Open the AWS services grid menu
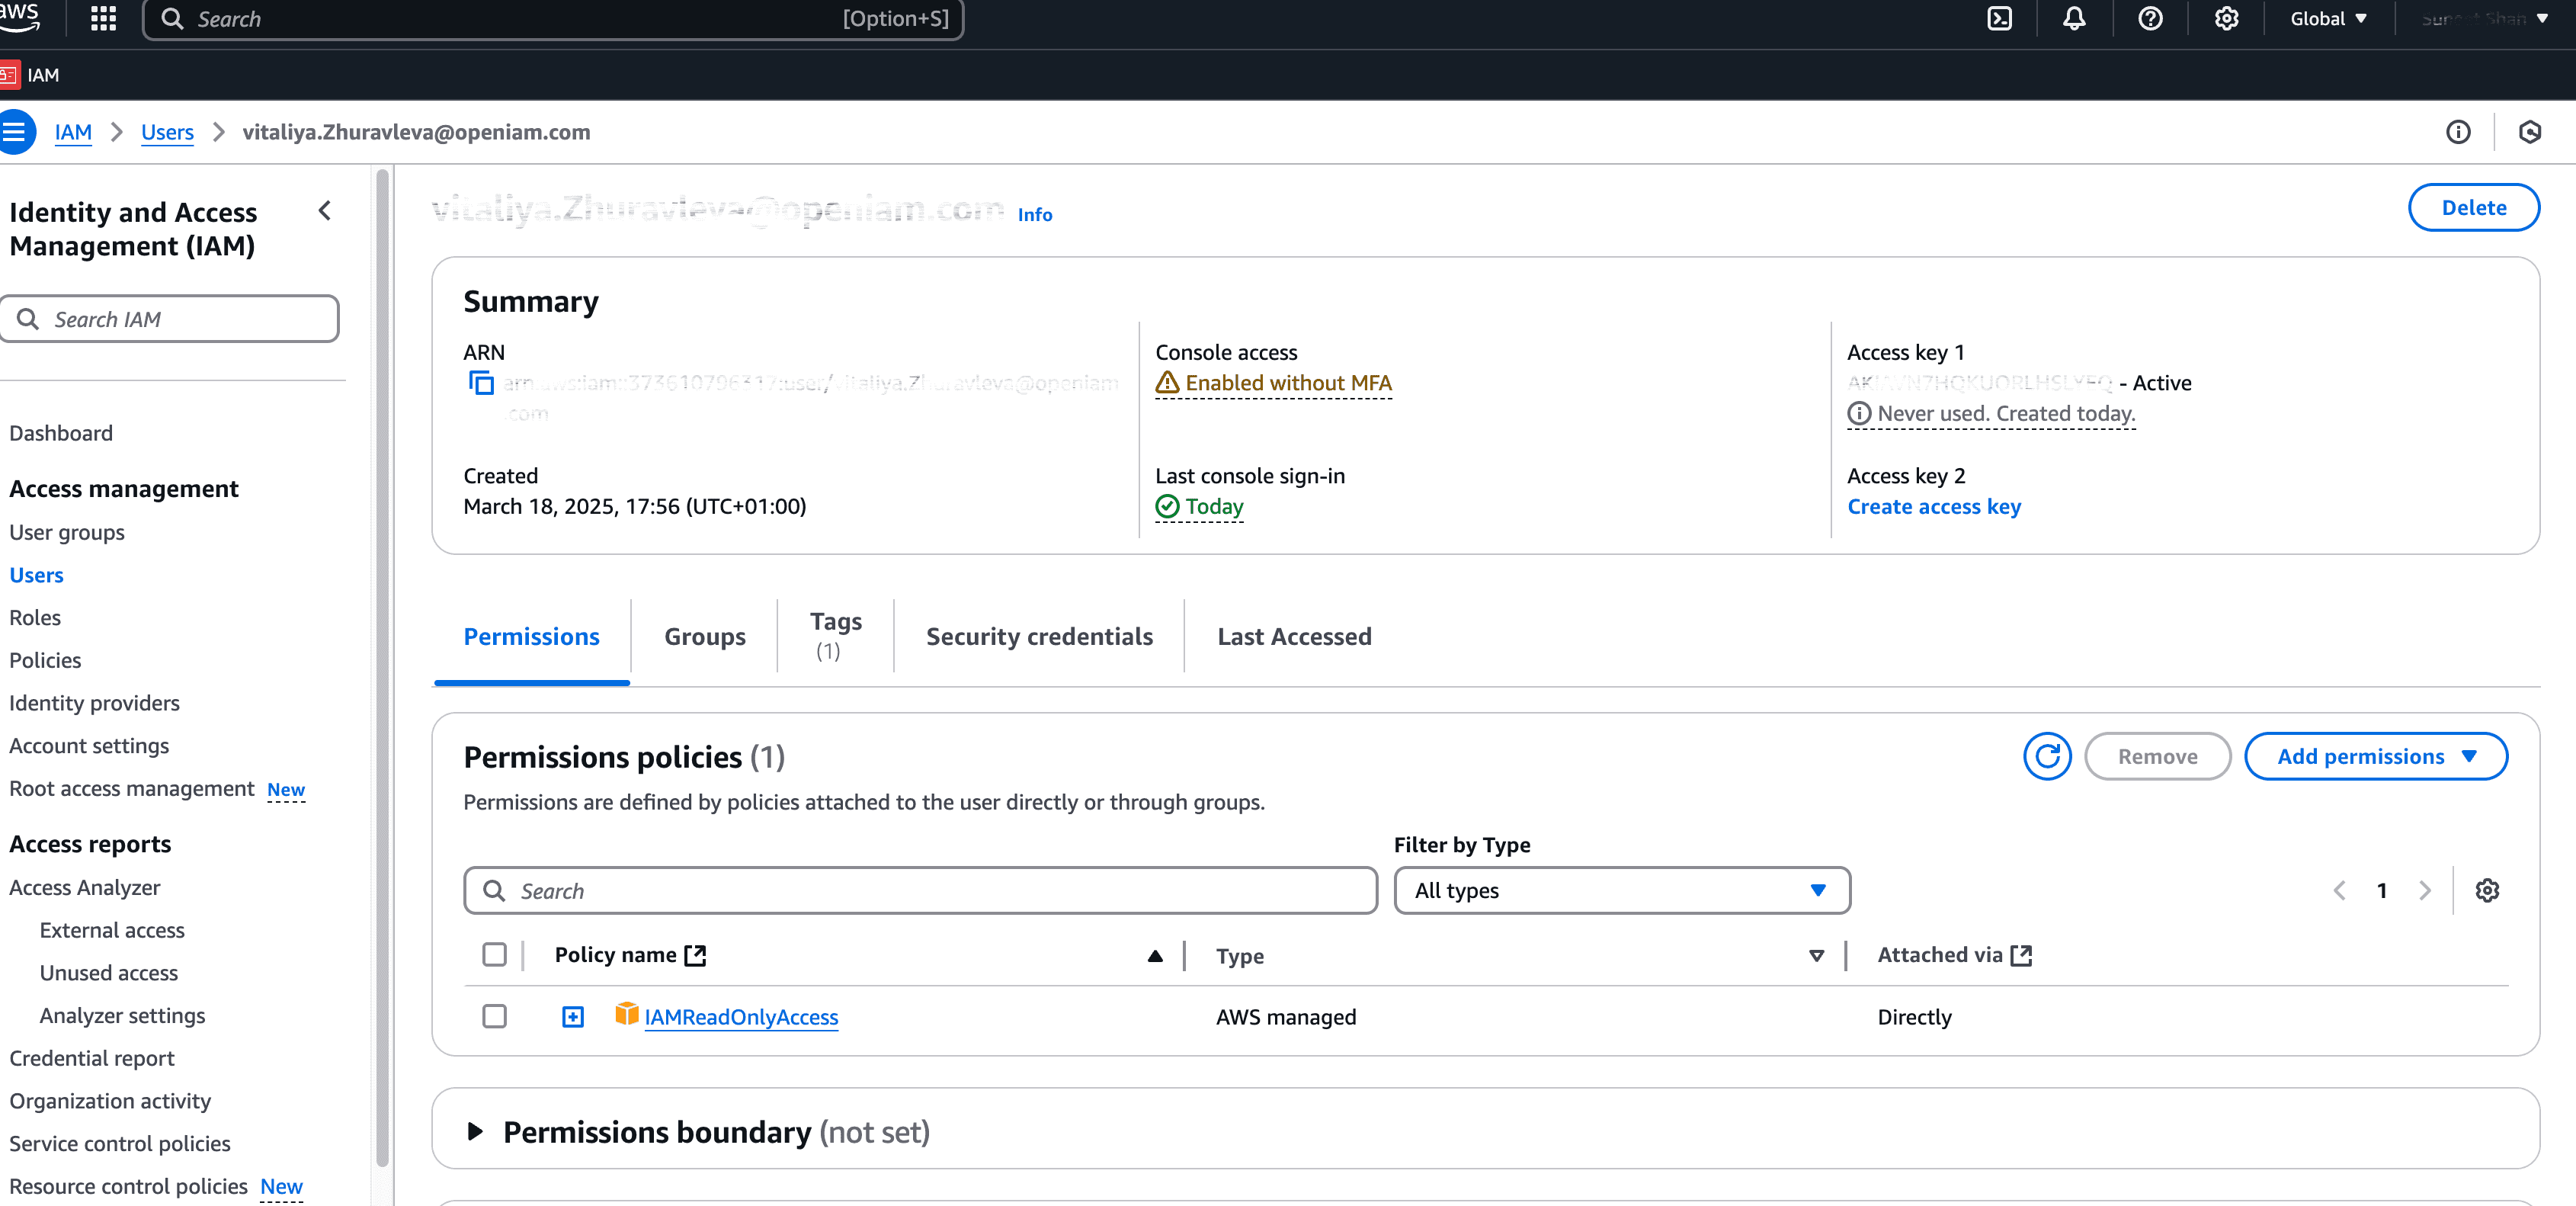 point(103,19)
